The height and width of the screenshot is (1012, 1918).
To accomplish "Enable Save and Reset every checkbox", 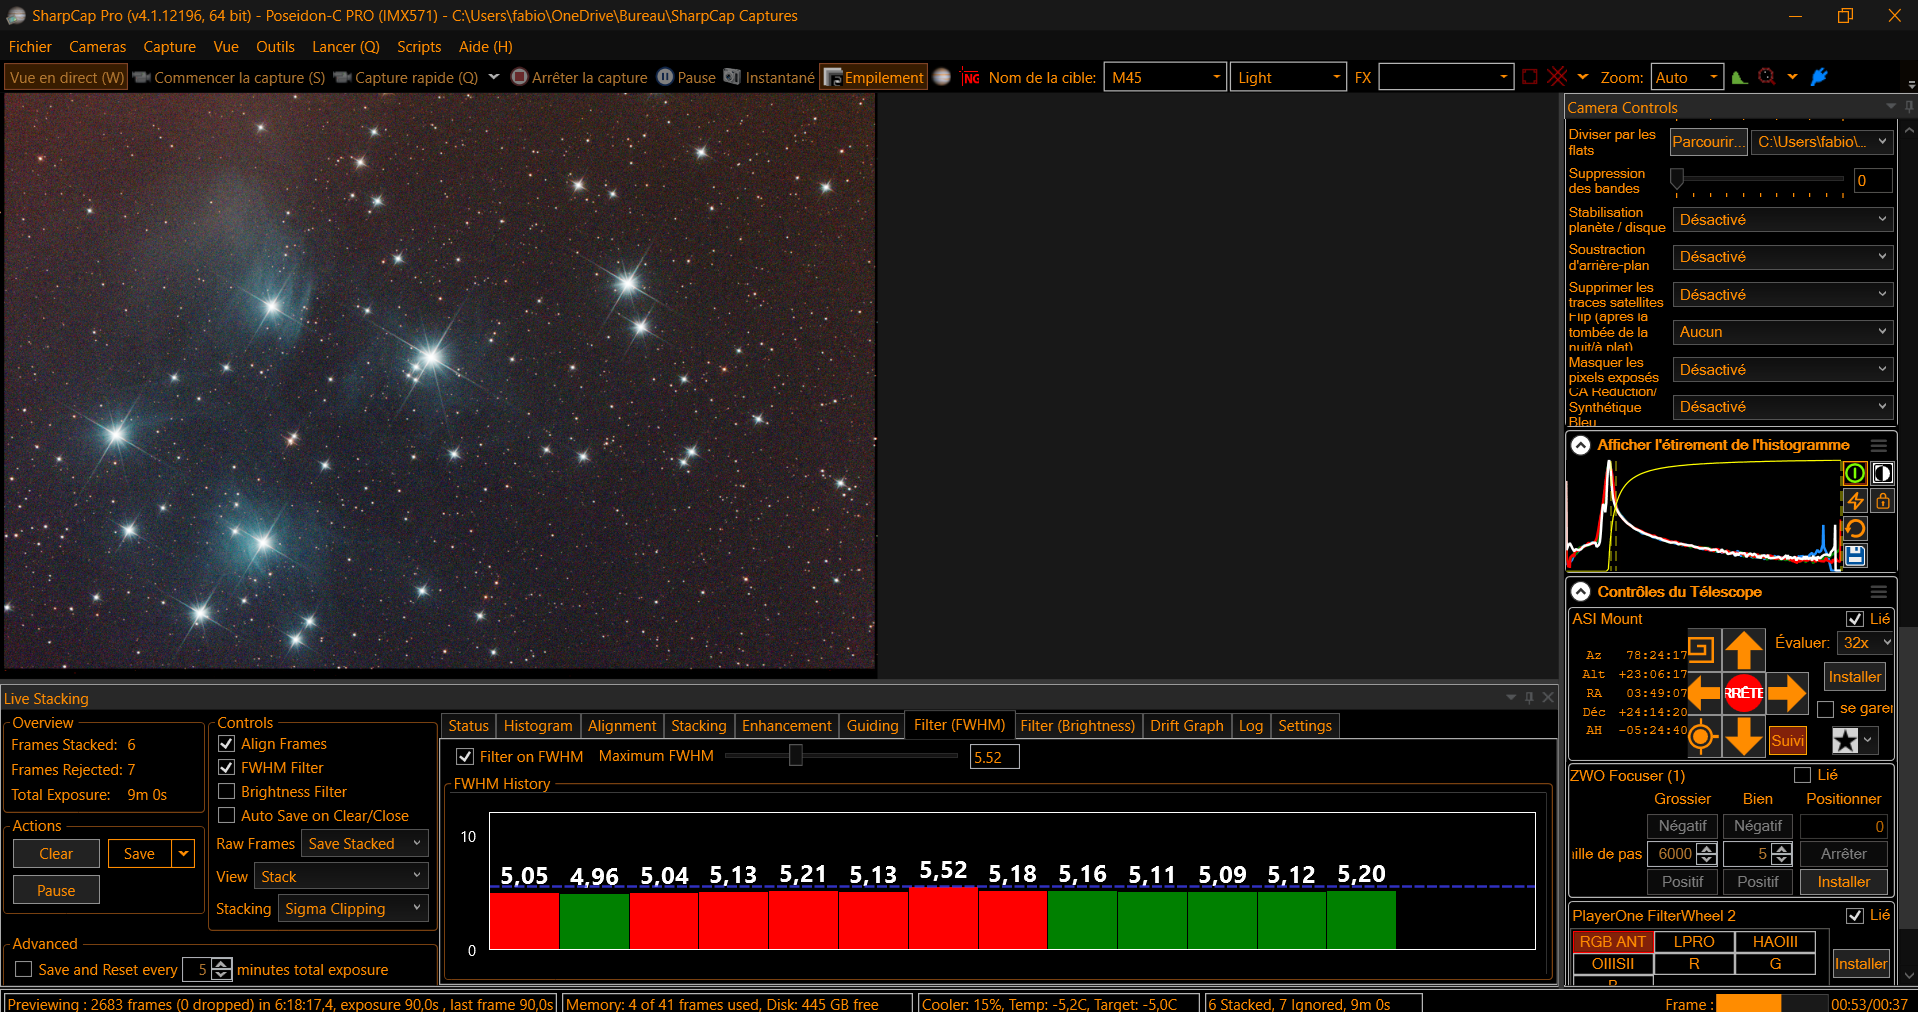I will (24, 969).
